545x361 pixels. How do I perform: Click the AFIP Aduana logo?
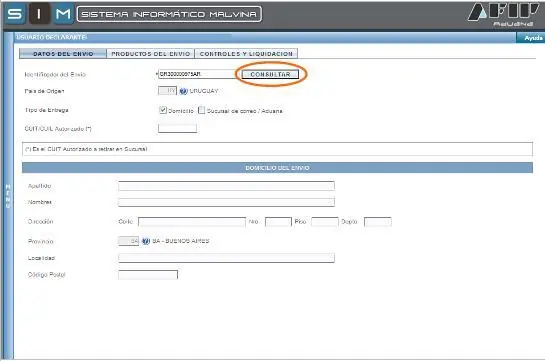tap(503, 15)
